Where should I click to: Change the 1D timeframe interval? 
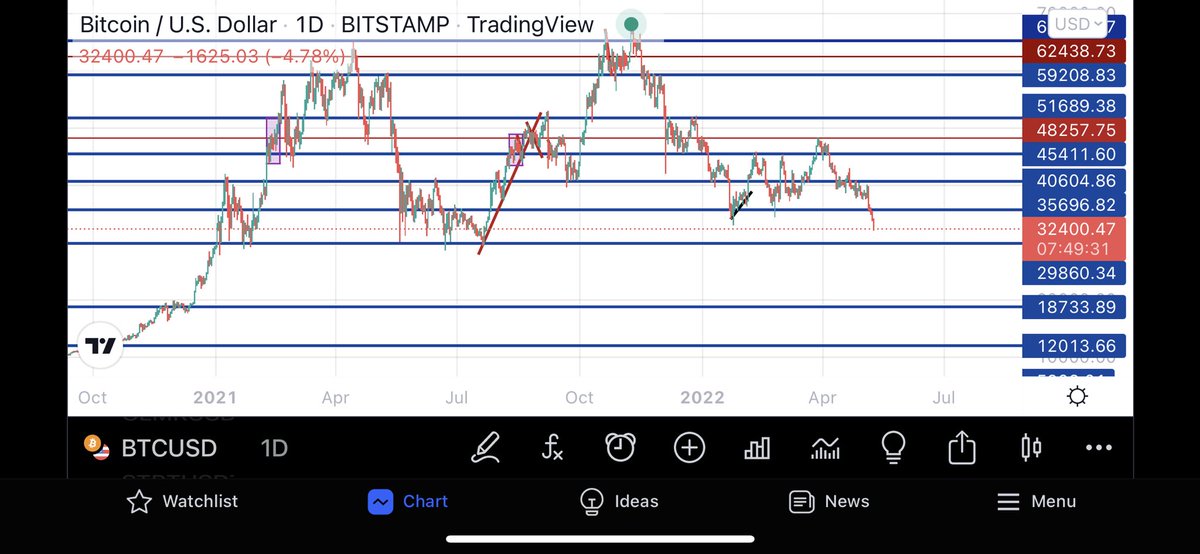click(x=274, y=448)
